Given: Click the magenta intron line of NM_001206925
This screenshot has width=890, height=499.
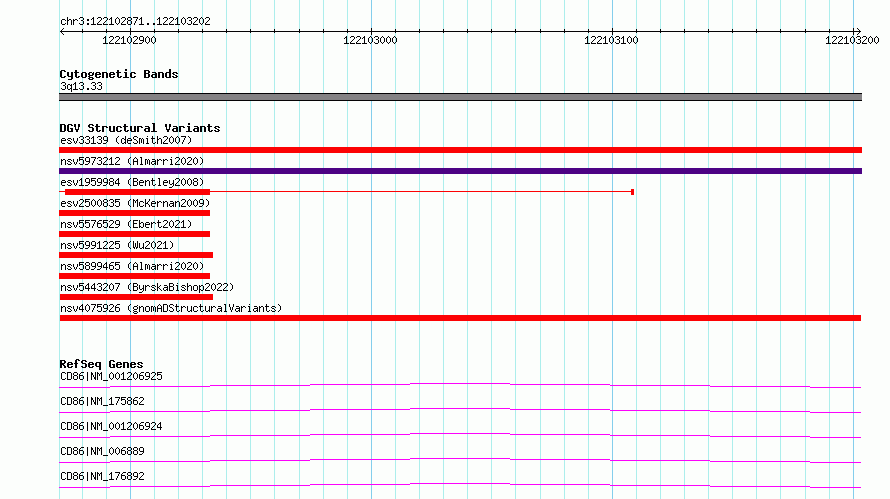Looking at the screenshot, I should pos(460,385).
